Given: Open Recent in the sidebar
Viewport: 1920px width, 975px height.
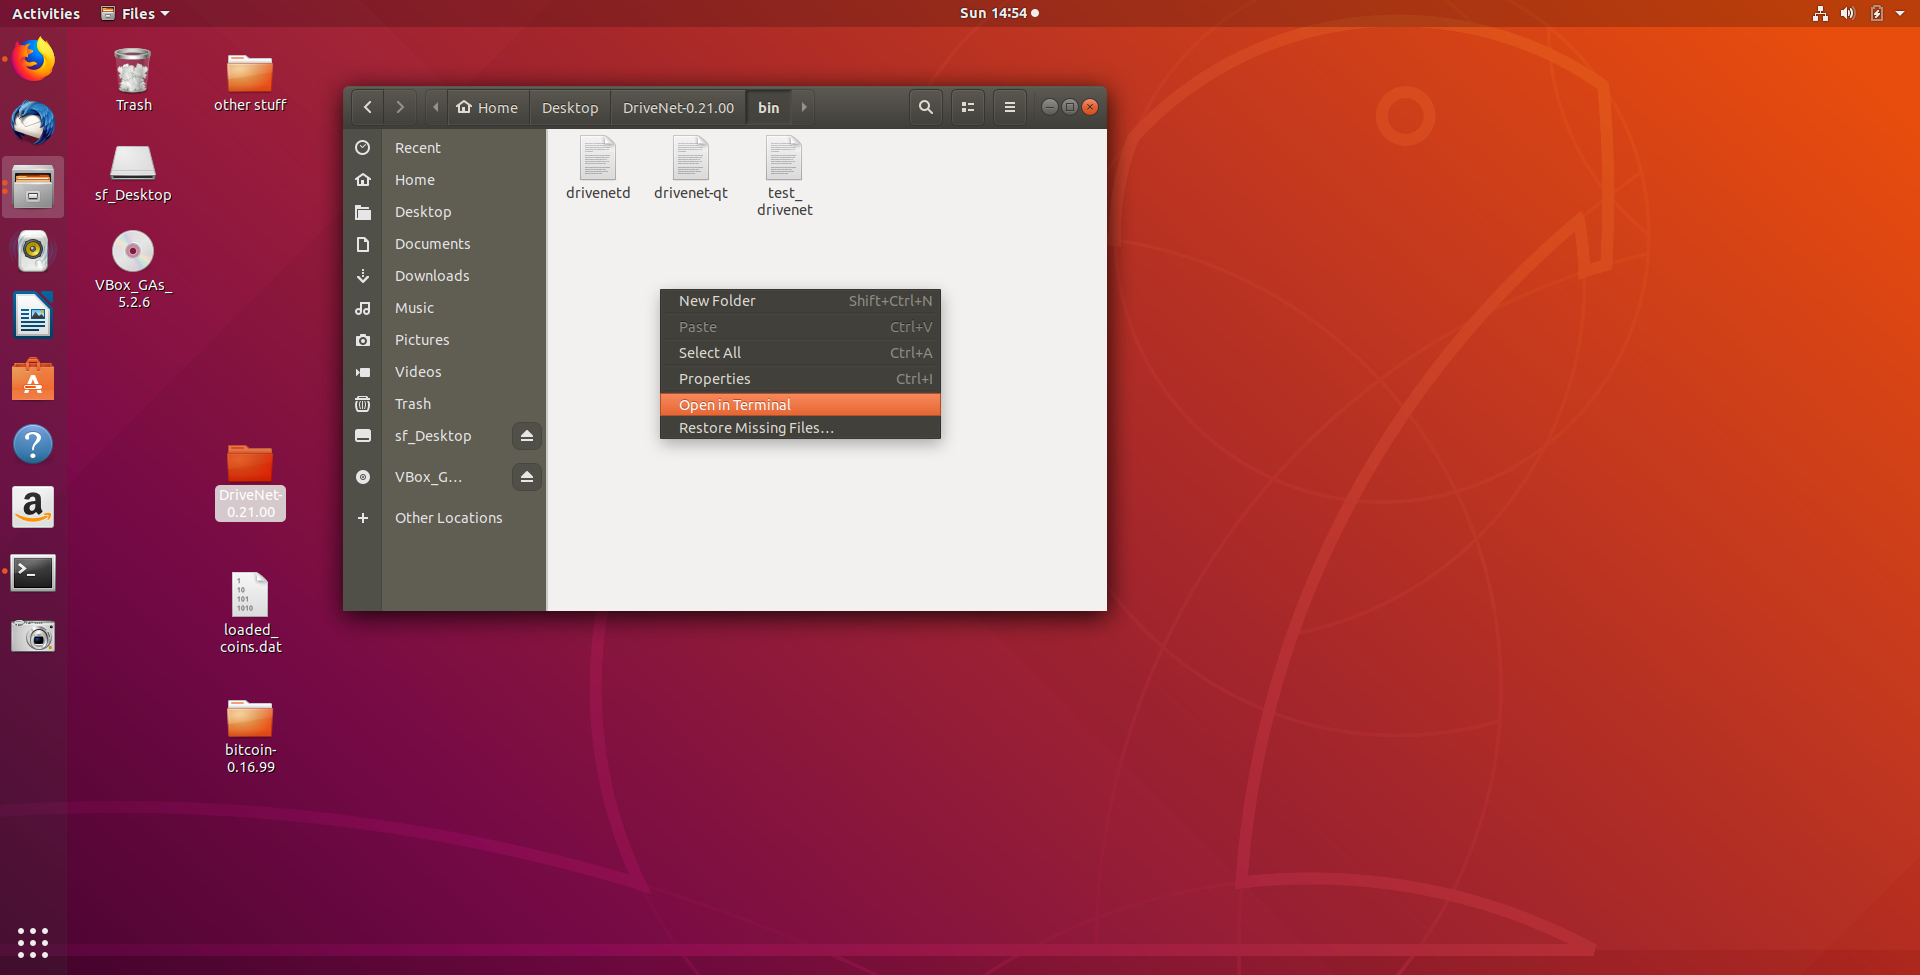Looking at the screenshot, I should [445, 148].
